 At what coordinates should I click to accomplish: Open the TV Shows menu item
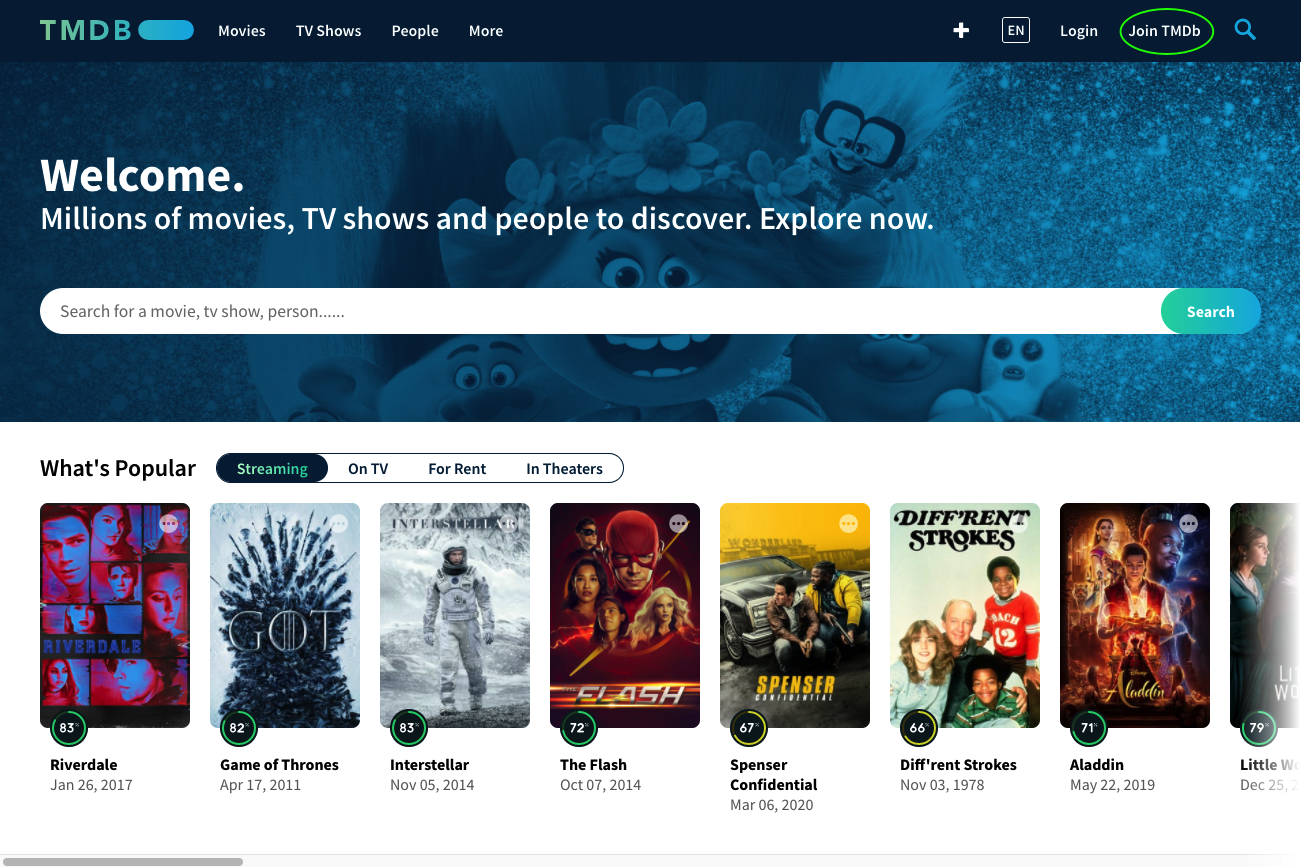(328, 31)
